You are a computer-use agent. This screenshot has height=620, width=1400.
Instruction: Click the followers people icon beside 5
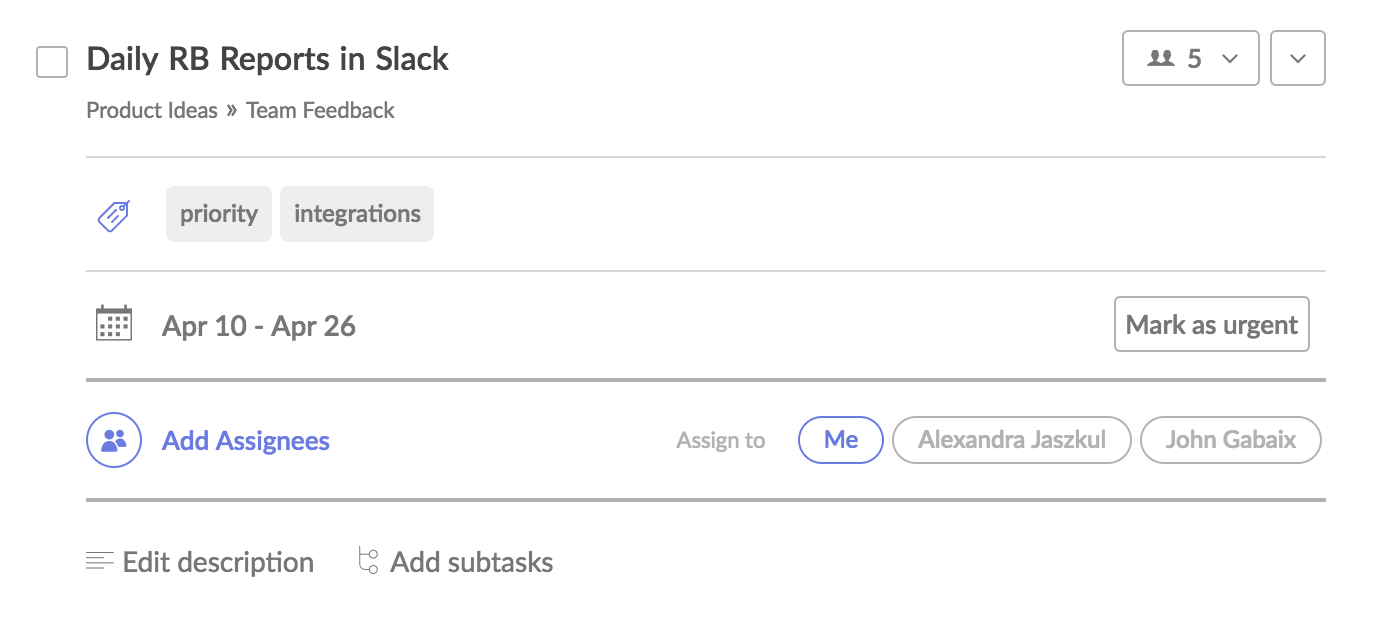click(x=1160, y=59)
